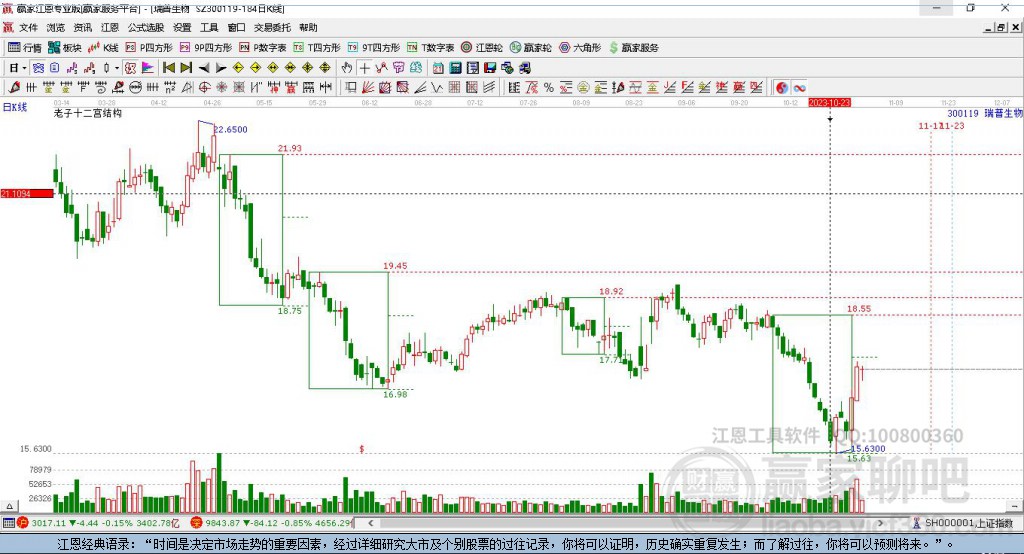Click the pink brain icon

398,68
